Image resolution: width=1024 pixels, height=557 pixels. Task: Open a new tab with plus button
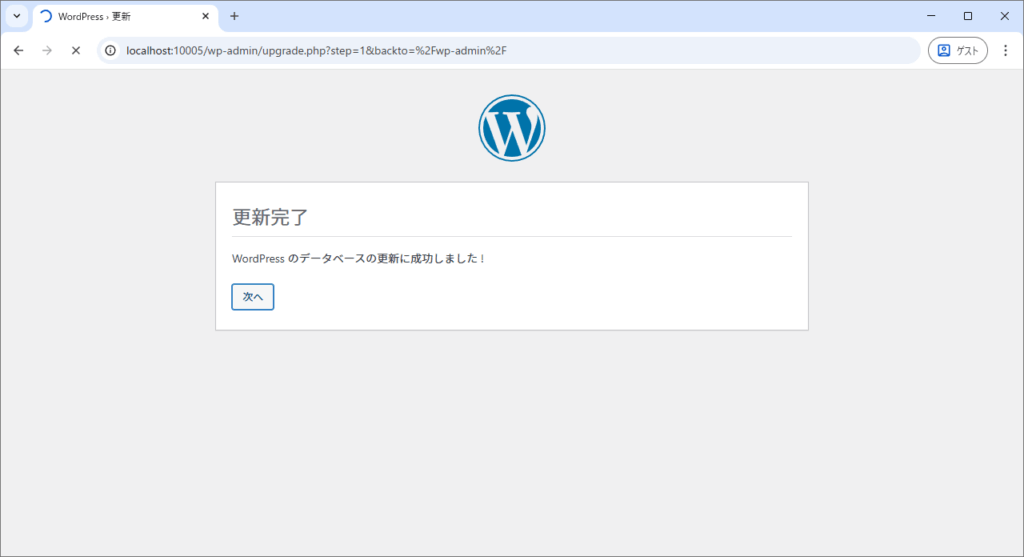click(234, 16)
